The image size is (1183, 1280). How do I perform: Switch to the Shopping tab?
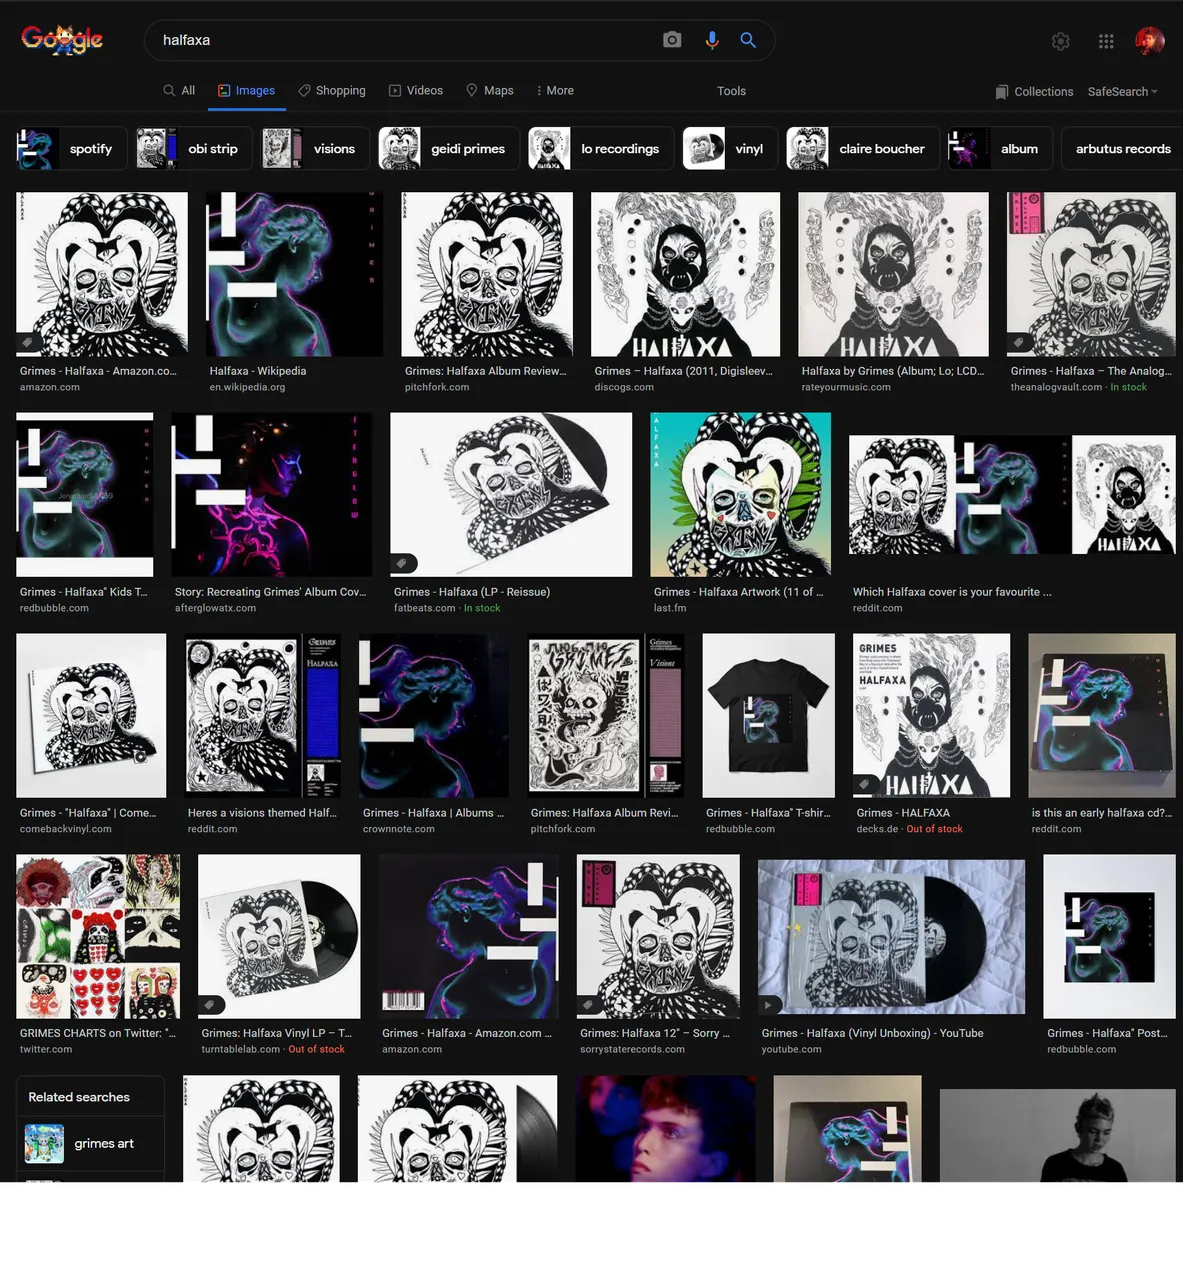(x=332, y=90)
